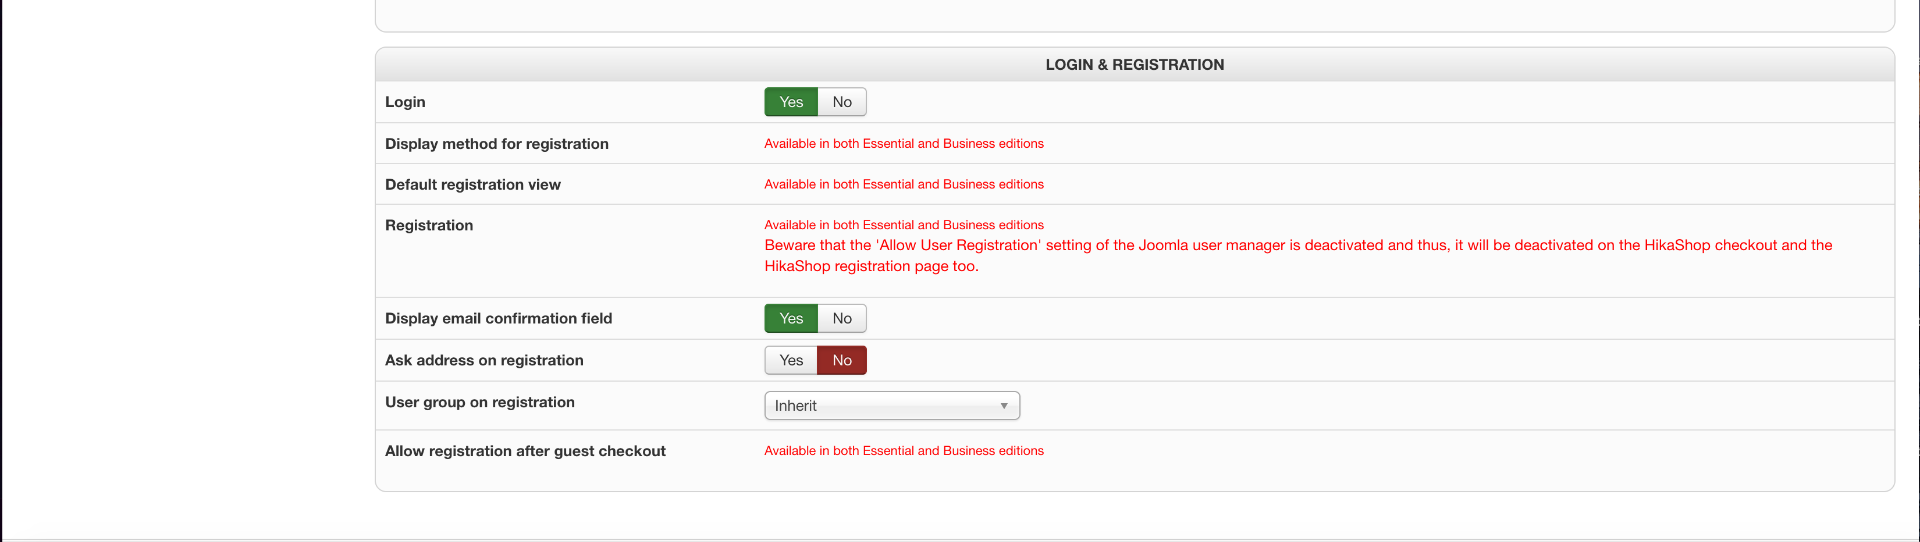This screenshot has width=1920, height=542.
Task: Choose Yes for Ask address on registration
Action: click(791, 360)
